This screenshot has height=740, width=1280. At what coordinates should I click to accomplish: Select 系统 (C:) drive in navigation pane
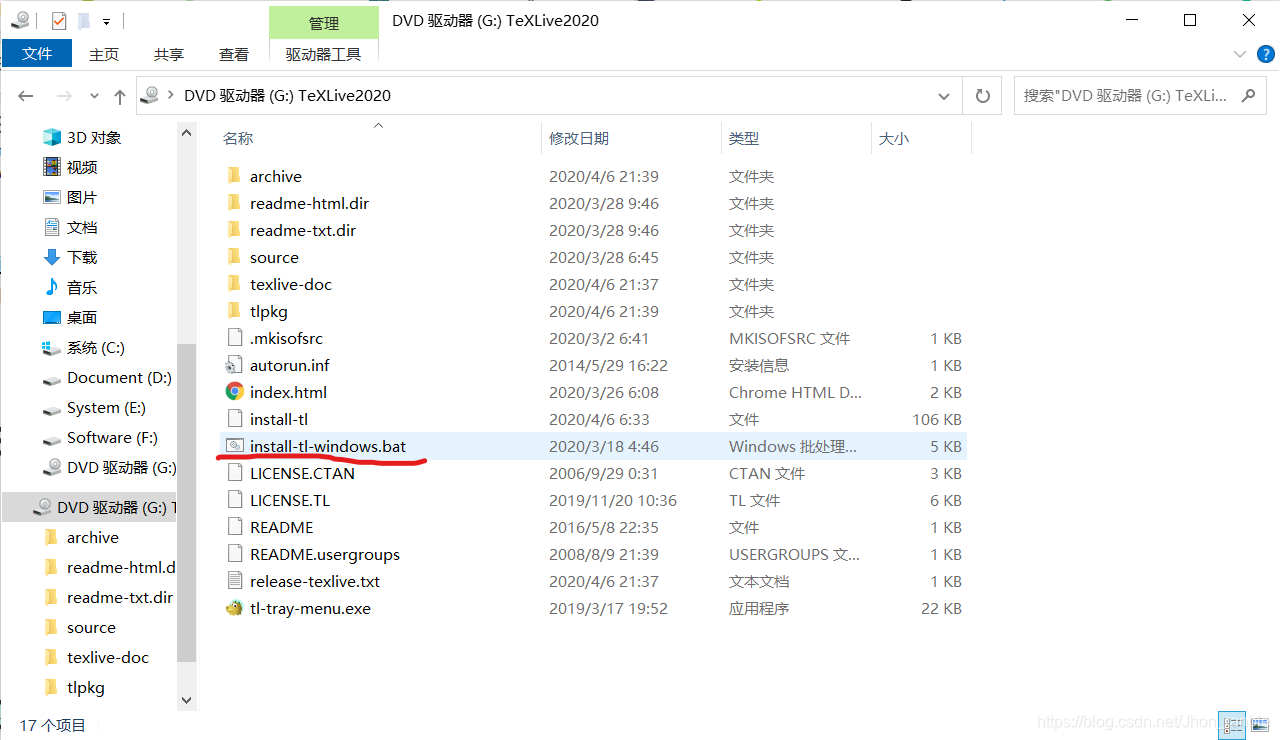tap(96, 347)
